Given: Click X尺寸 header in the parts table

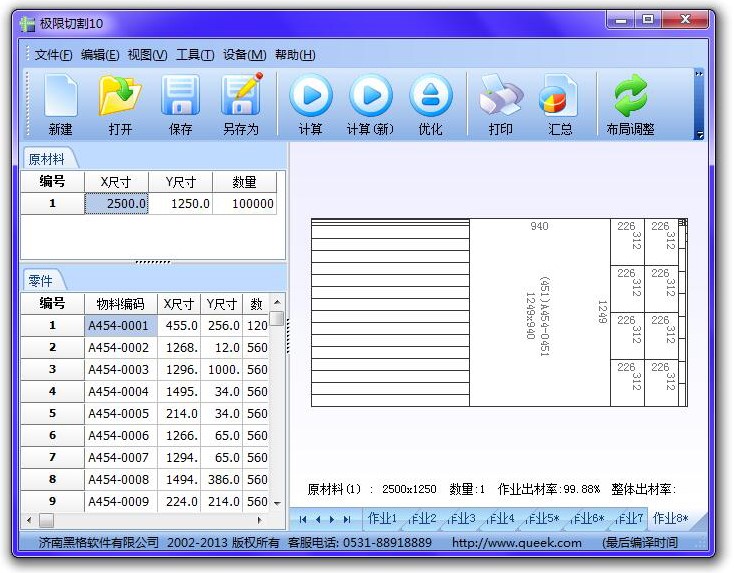Looking at the screenshot, I should click(179, 304).
